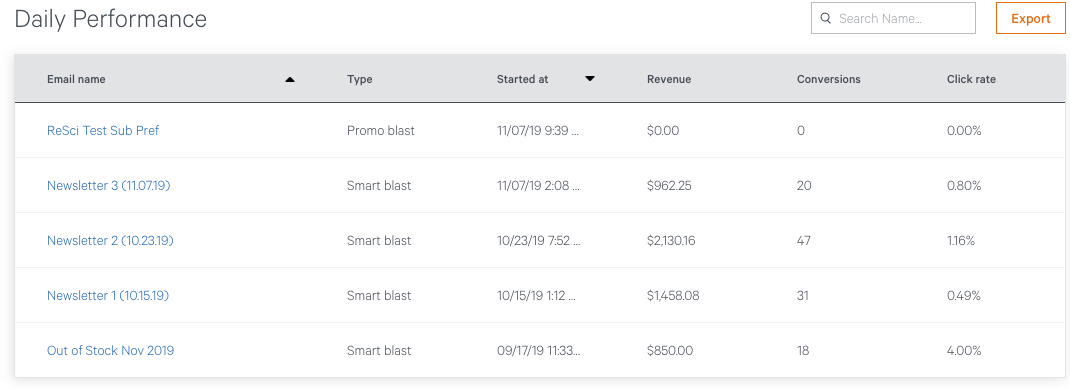Select the 0.00% click rate
This screenshot has height=389, width=1070.
[x=964, y=130]
